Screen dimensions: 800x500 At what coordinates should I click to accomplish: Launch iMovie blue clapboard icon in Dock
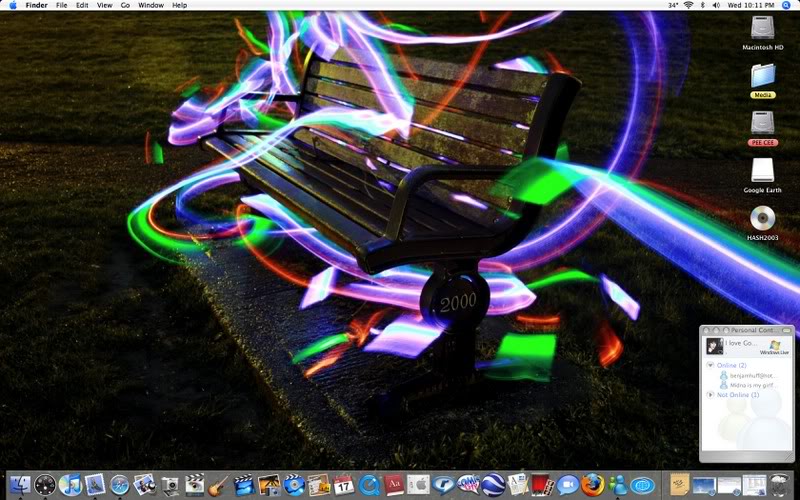click(244, 485)
